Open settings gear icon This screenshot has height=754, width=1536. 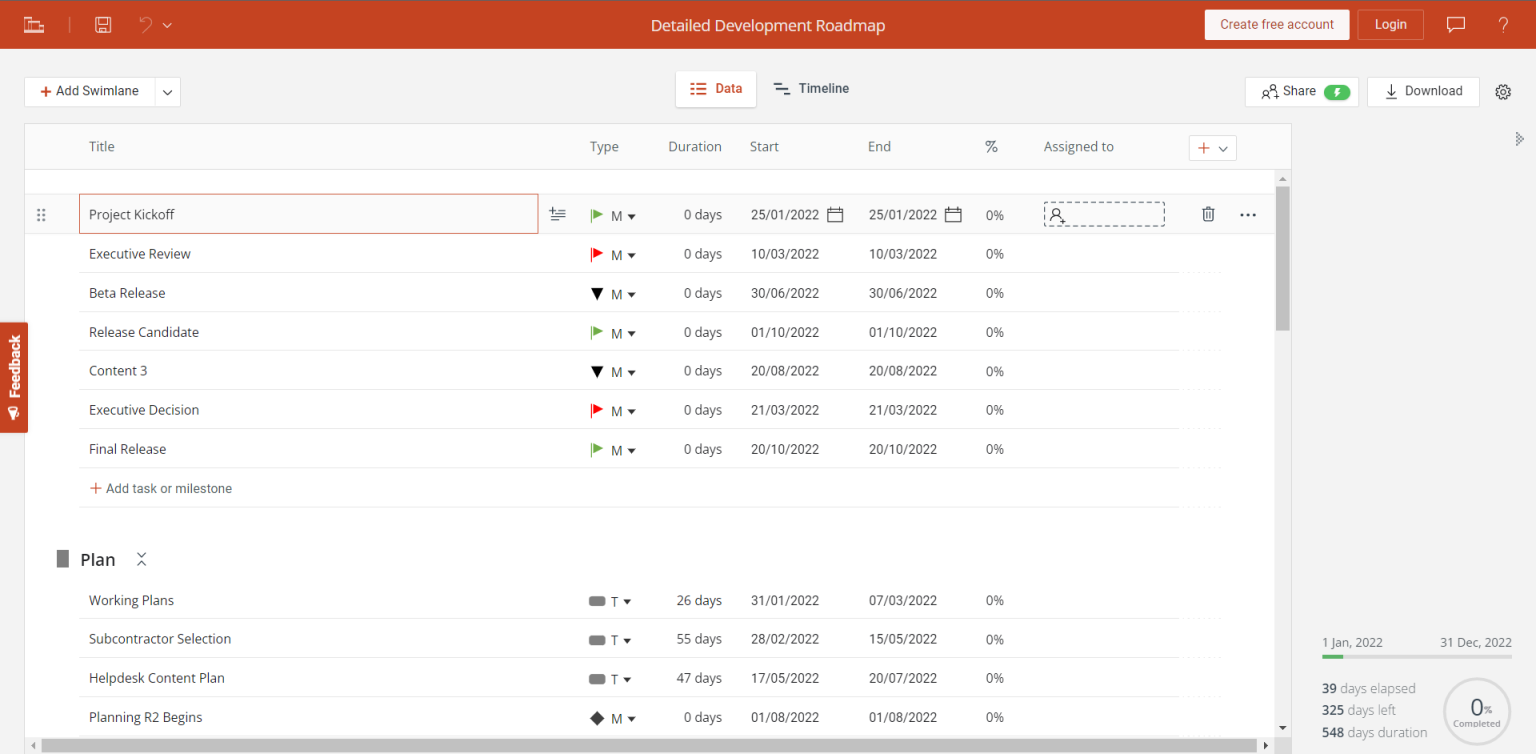[x=1503, y=92]
